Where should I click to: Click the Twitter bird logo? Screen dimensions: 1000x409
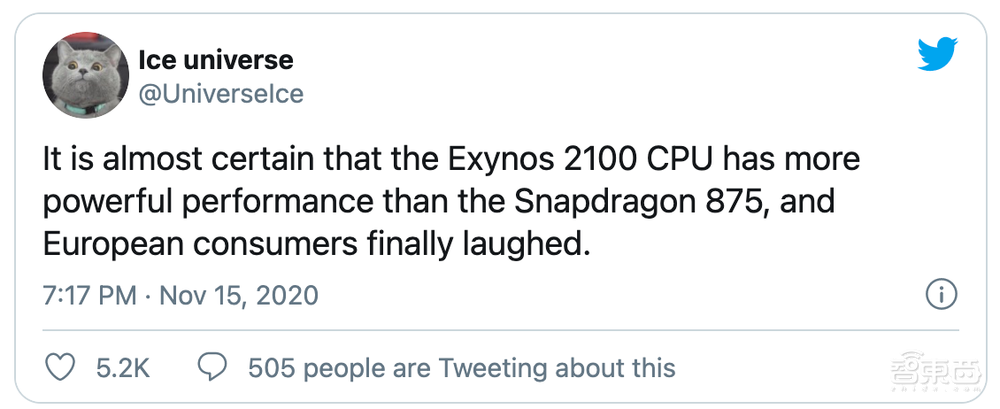[x=938, y=57]
